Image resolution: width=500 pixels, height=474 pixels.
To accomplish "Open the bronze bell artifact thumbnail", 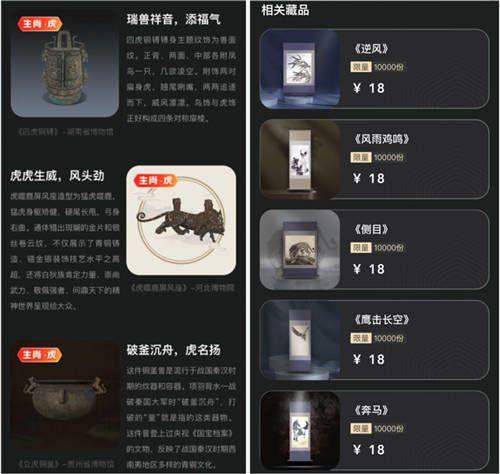I will [x=65, y=64].
